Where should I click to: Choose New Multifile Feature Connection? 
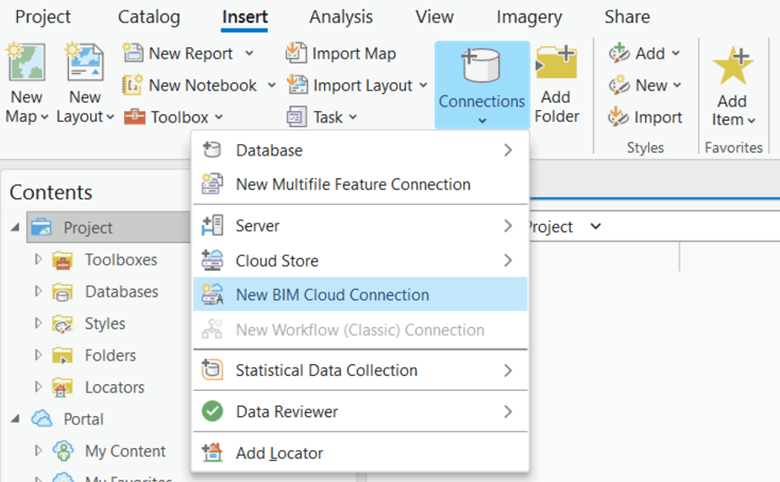360,184
